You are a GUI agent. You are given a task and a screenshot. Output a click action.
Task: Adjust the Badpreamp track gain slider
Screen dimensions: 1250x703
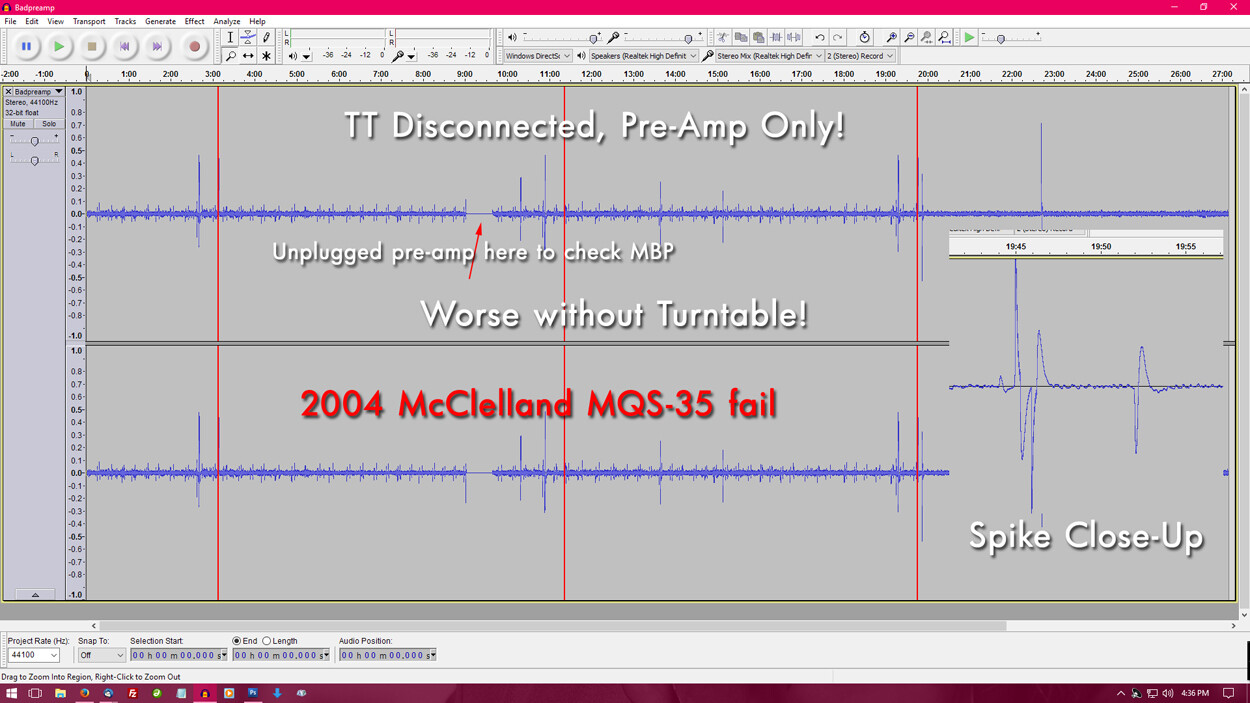tap(34, 141)
